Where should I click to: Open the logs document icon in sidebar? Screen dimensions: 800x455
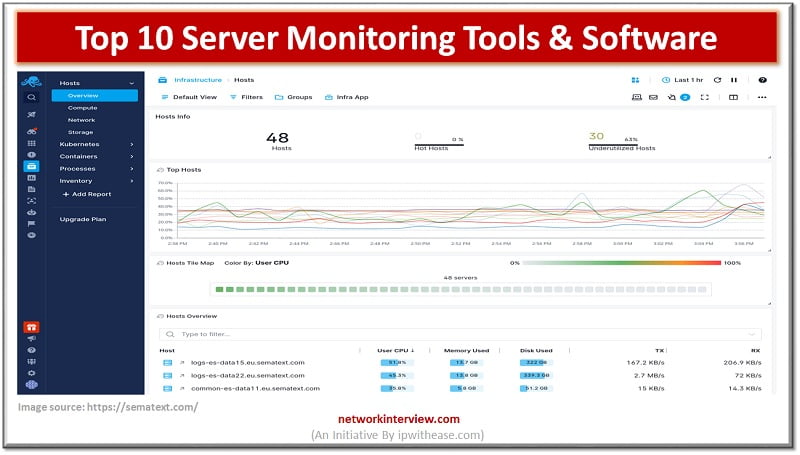pyautogui.click(x=32, y=189)
